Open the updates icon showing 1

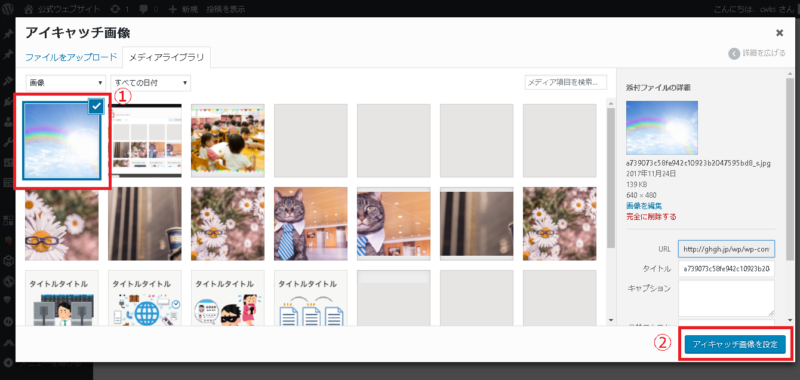pos(116,9)
